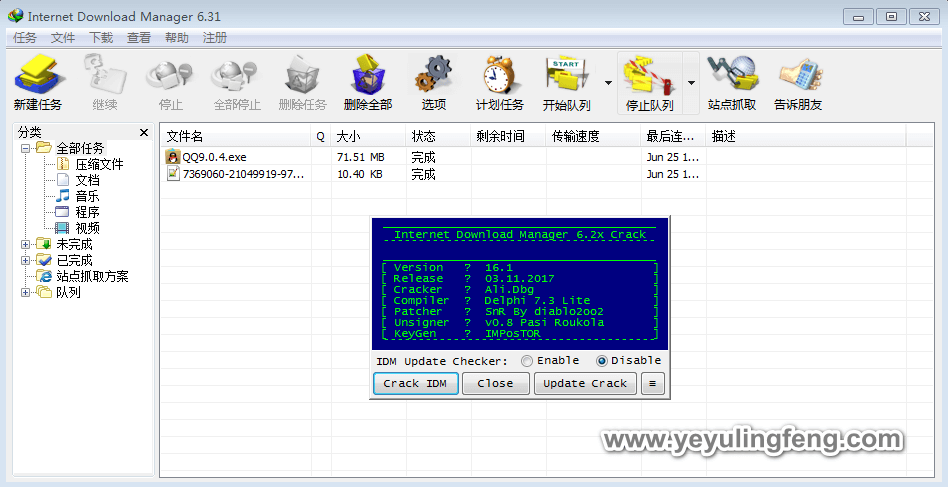The width and height of the screenshot is (948, 487).
Task: Click the Crack IDM button
Action: click(415, 383)
